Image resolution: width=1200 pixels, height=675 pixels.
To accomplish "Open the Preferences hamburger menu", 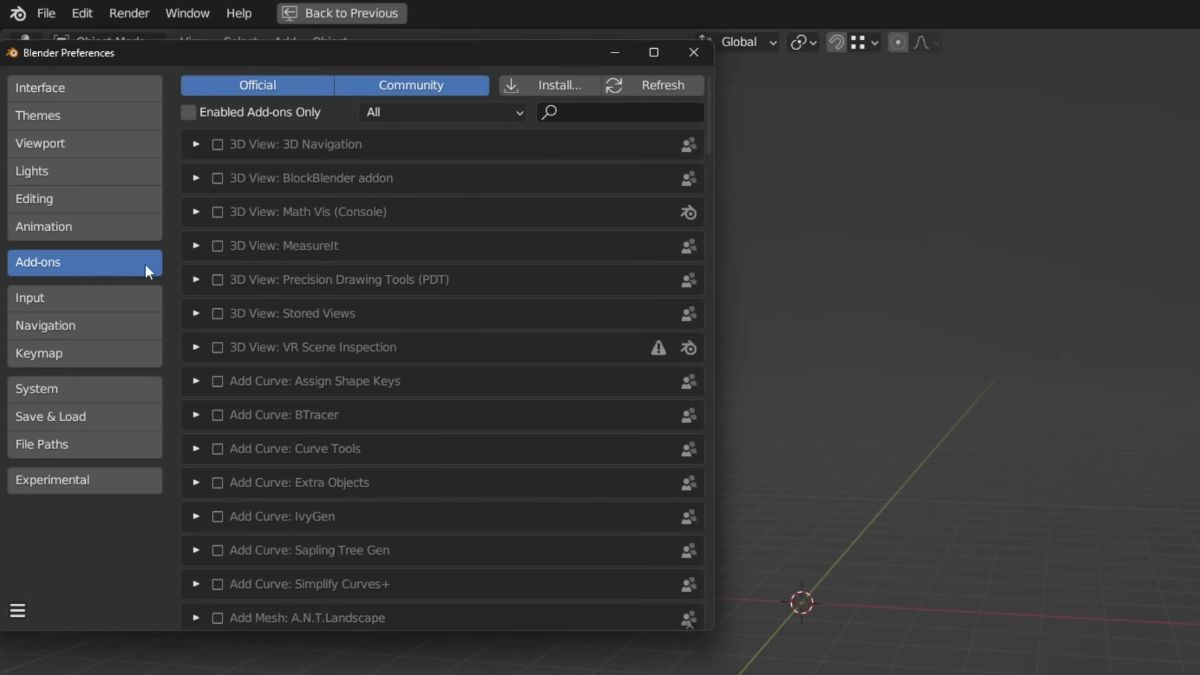I will (17, 610).
